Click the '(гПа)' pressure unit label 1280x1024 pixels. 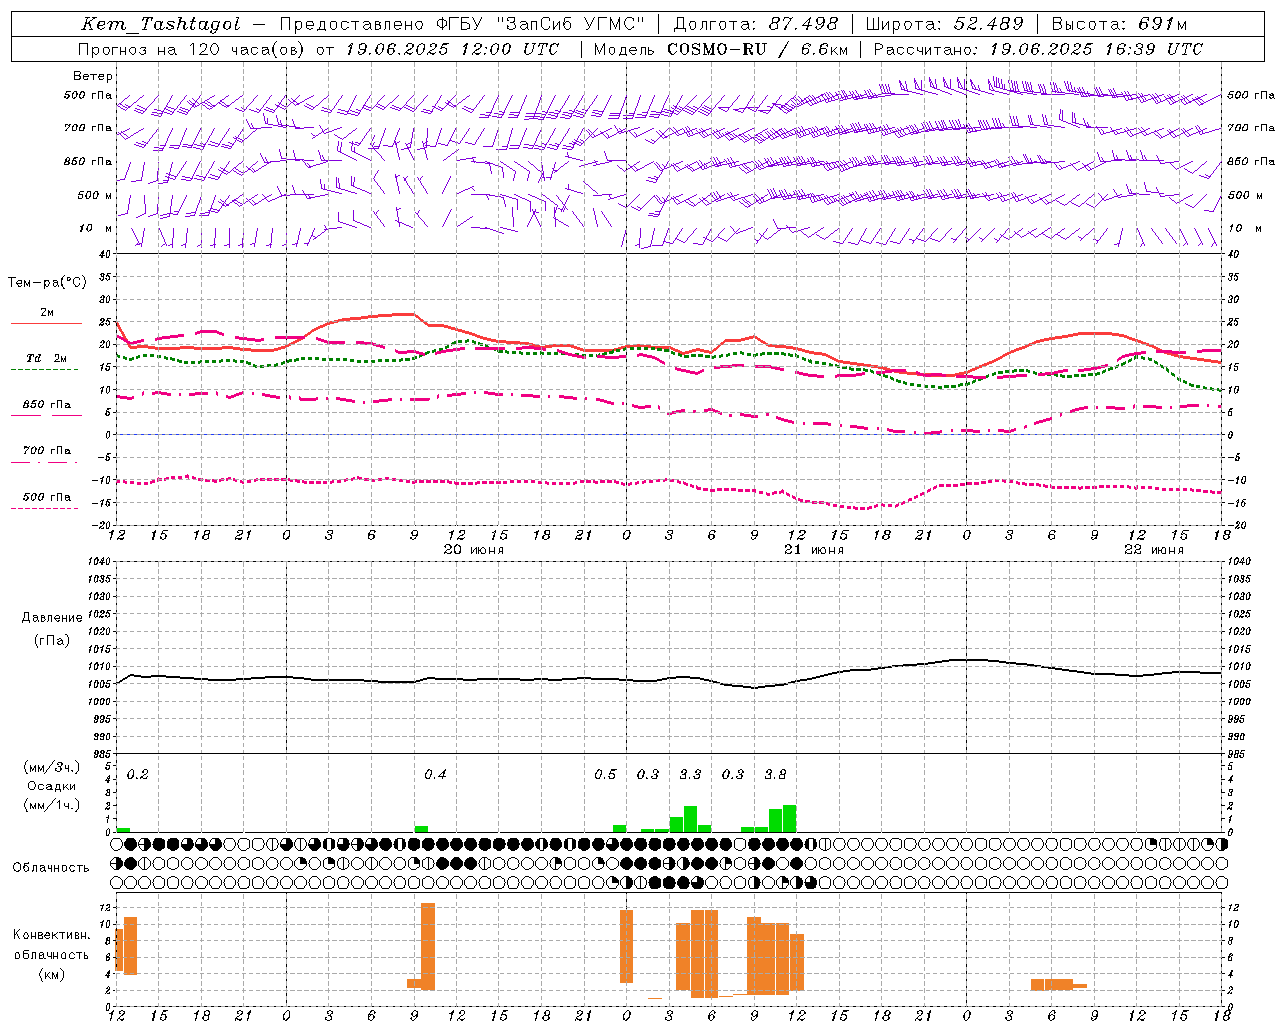click(x=52, y=640)
